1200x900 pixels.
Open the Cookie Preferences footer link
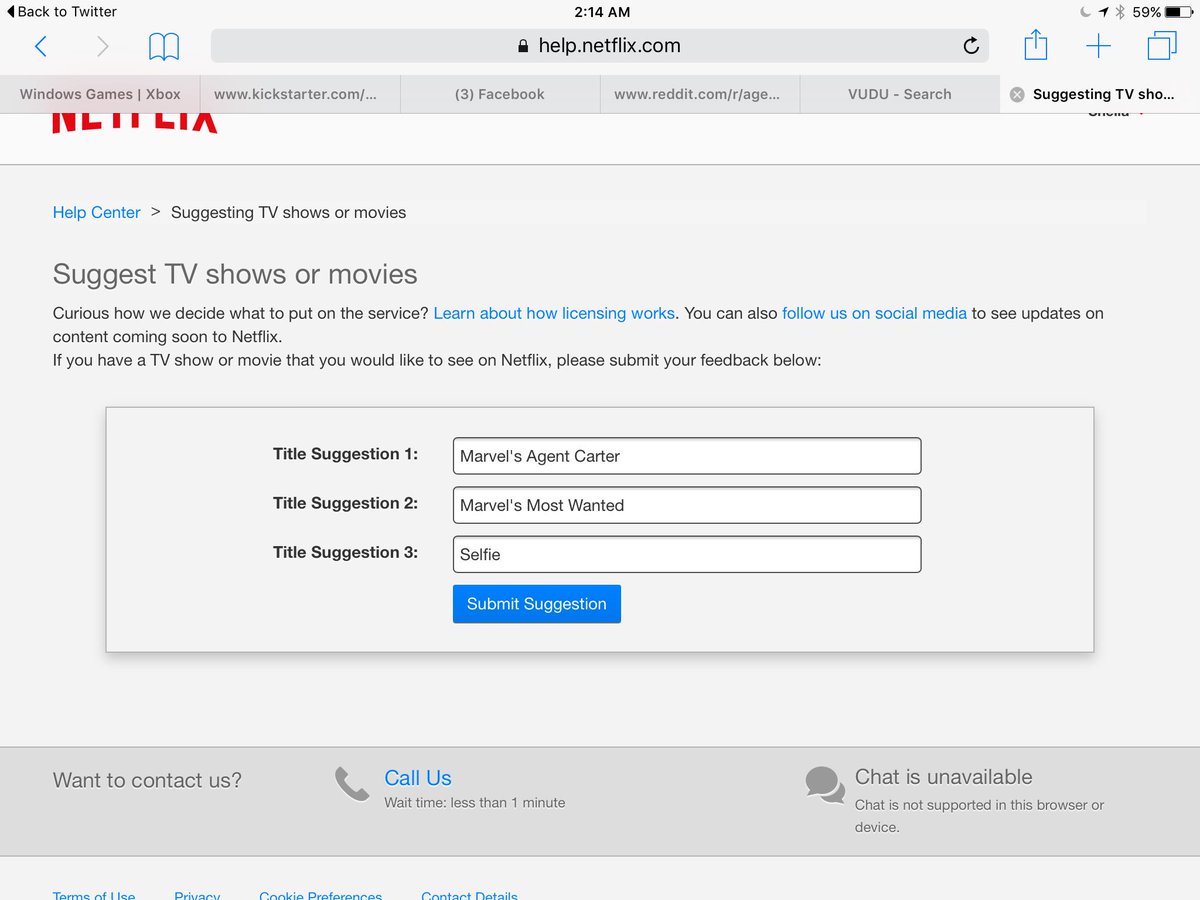pyautogui.click(x=320, y=895)
